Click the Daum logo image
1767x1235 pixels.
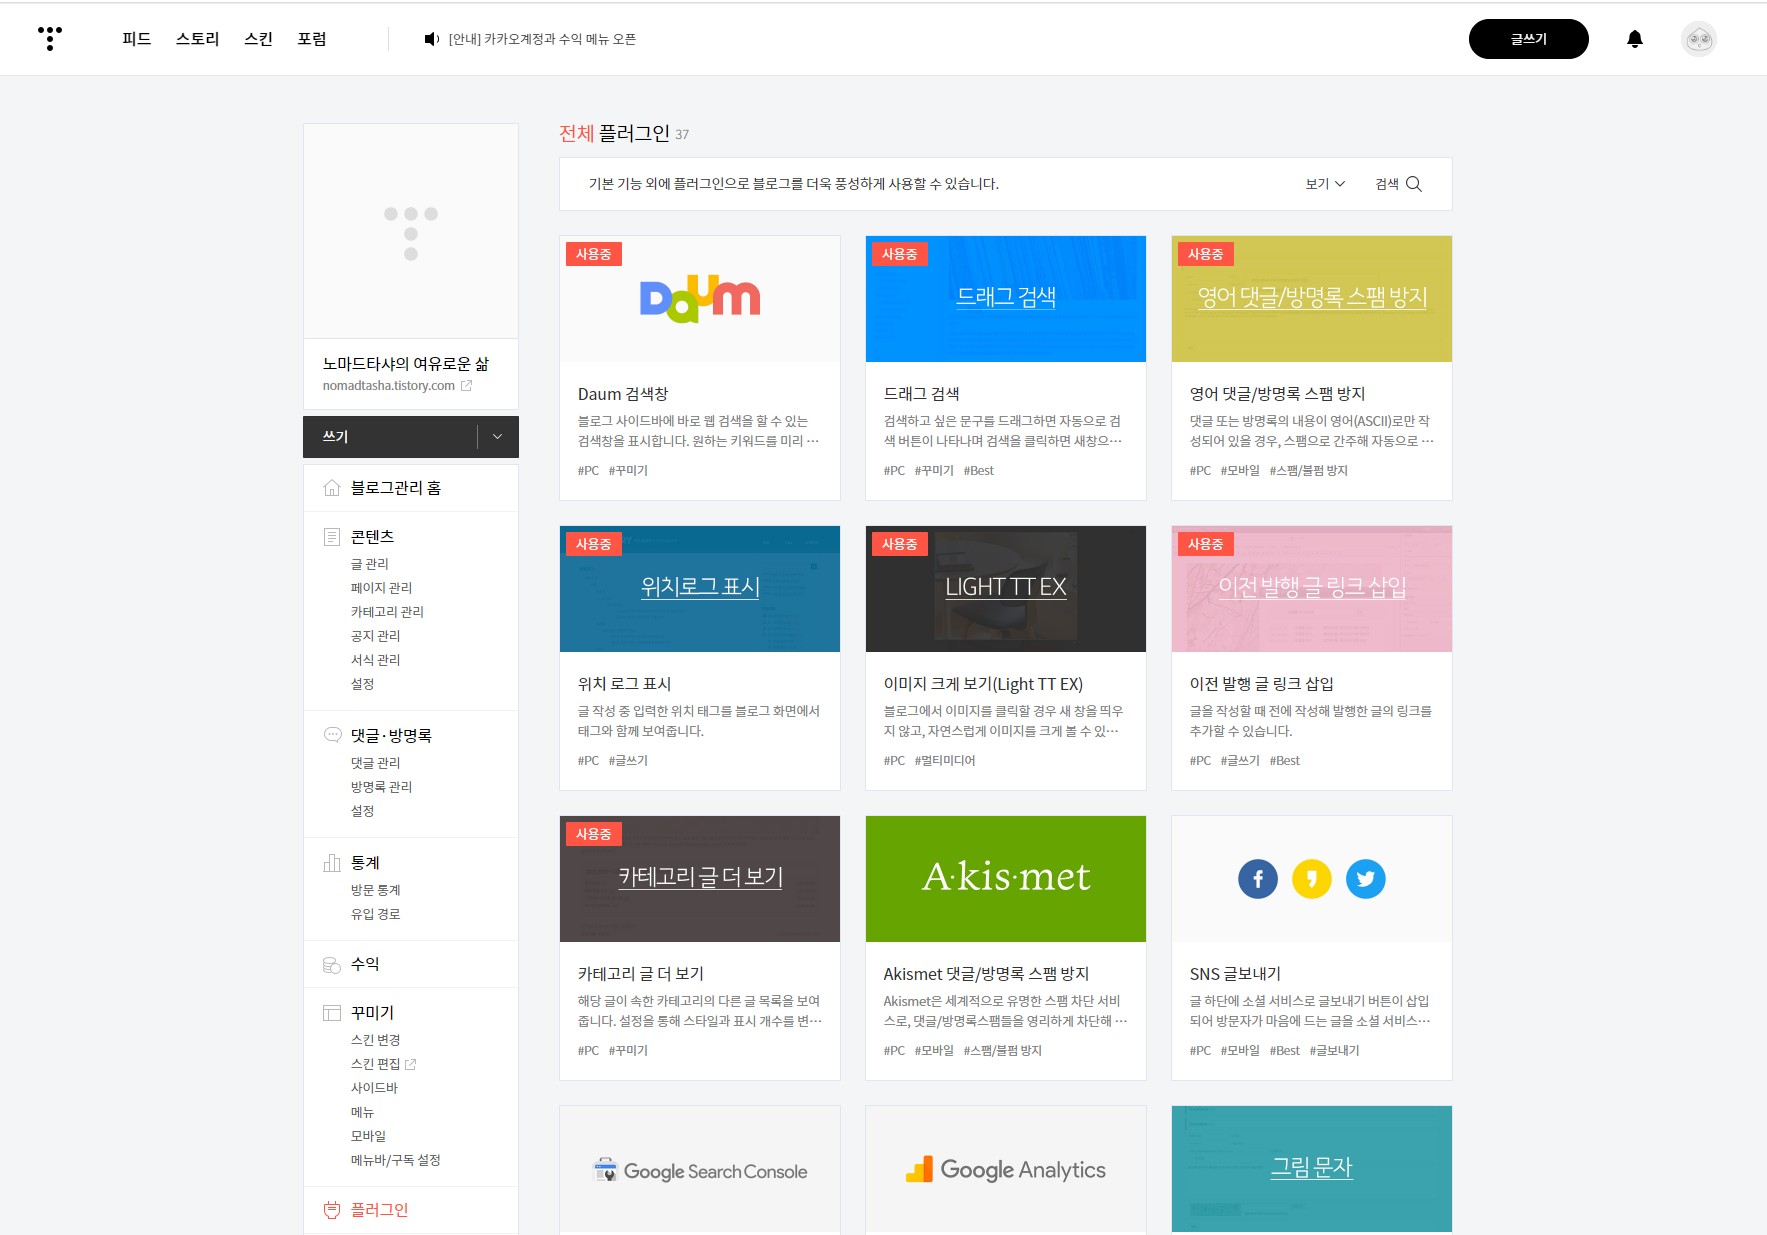tap(700, 299)
